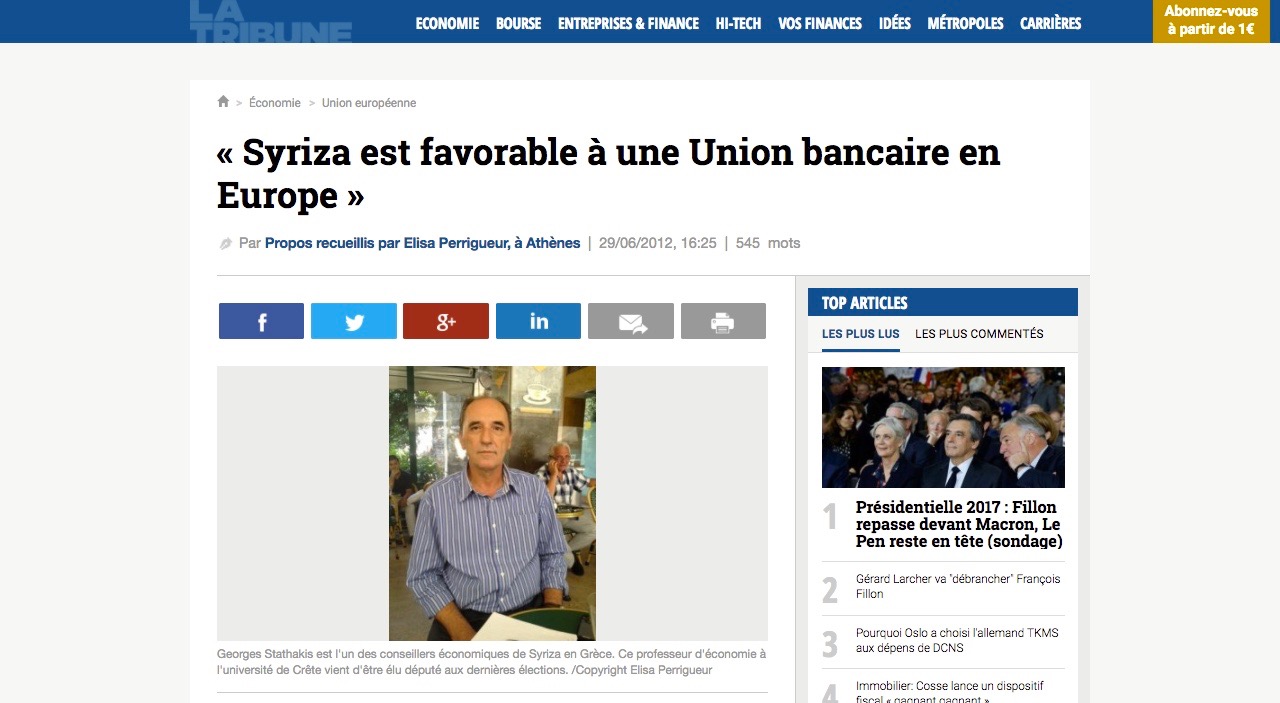This screenshot has width=1280, height=703.
Task: Switch to LES PLUS COMMENTÉS tab
Action: pyautogui.click(x=979, y=334)
